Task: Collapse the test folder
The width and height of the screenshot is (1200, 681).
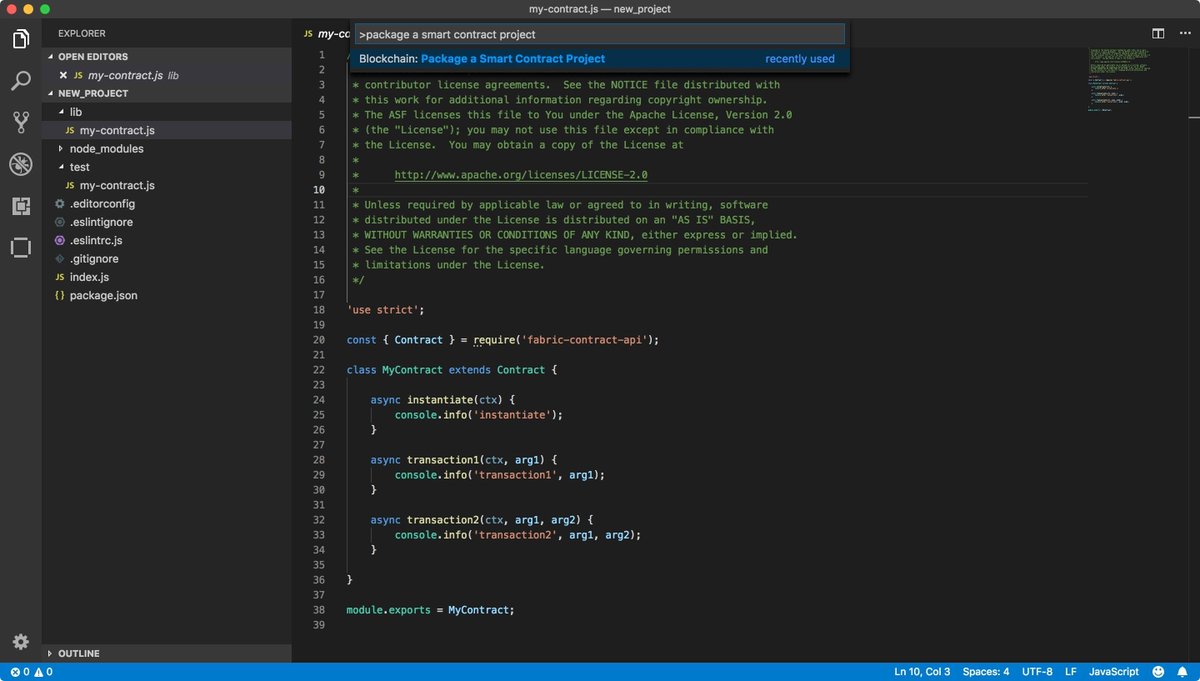Action: click(79, 167)
